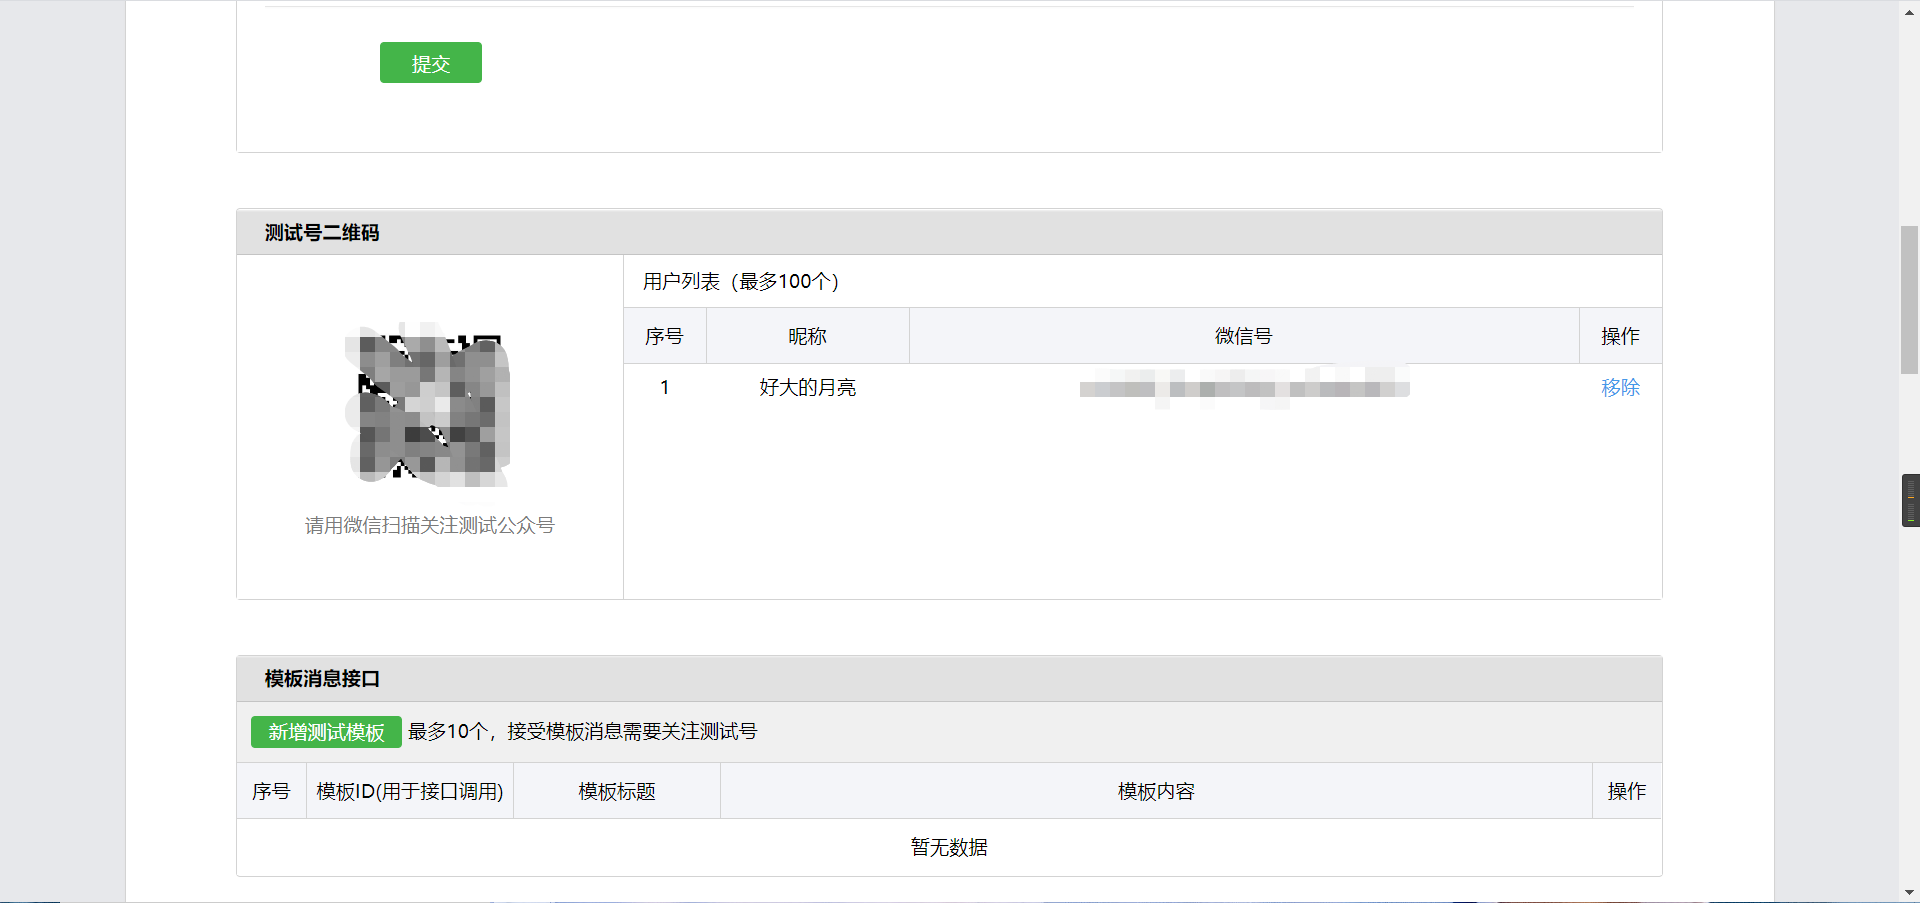This screenshot has width=1920, height=903.
Task: Click the 新增测试模板 button
Action: pos(326,732)
